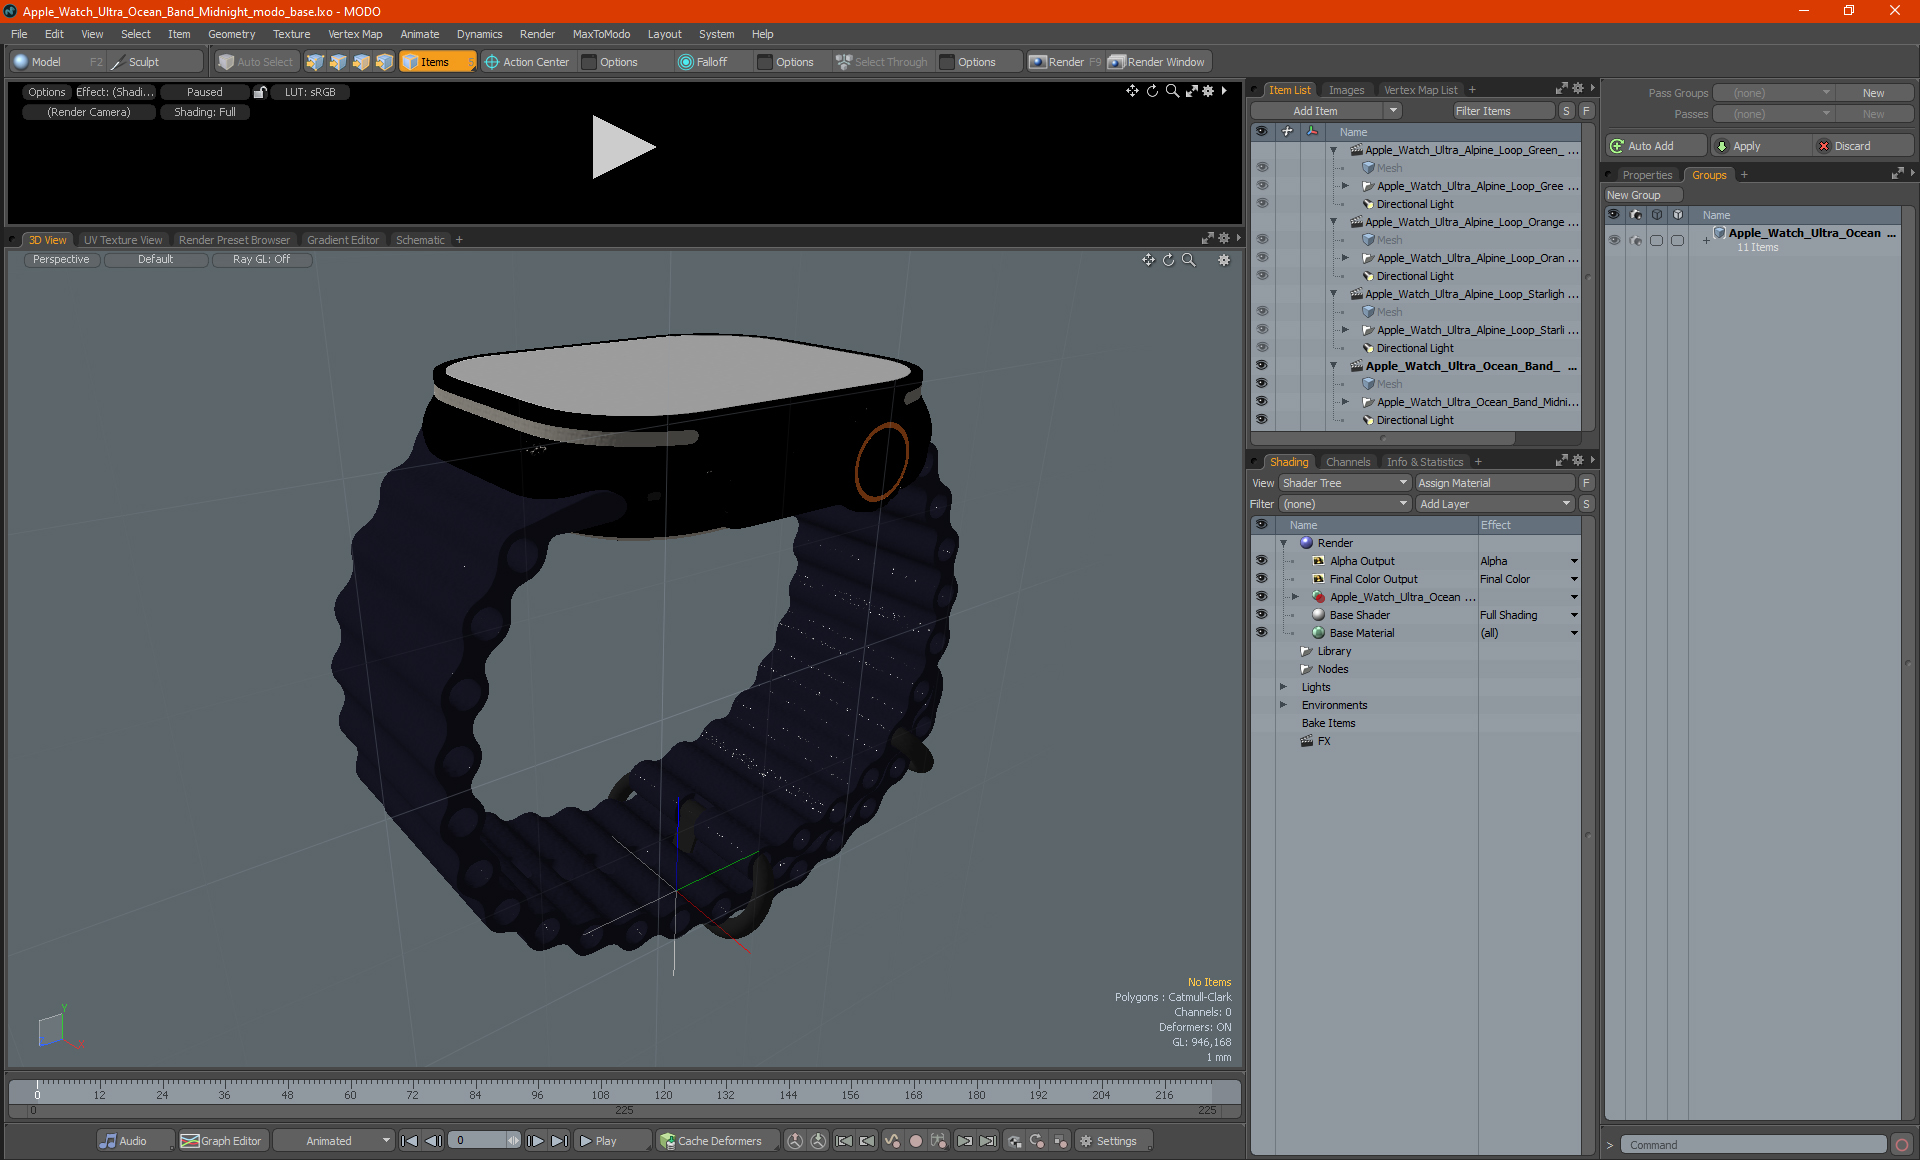Click New Group button
Image resolution: width=1920 pixels, height=1160 pixels.
click(x=1643, y=195)
